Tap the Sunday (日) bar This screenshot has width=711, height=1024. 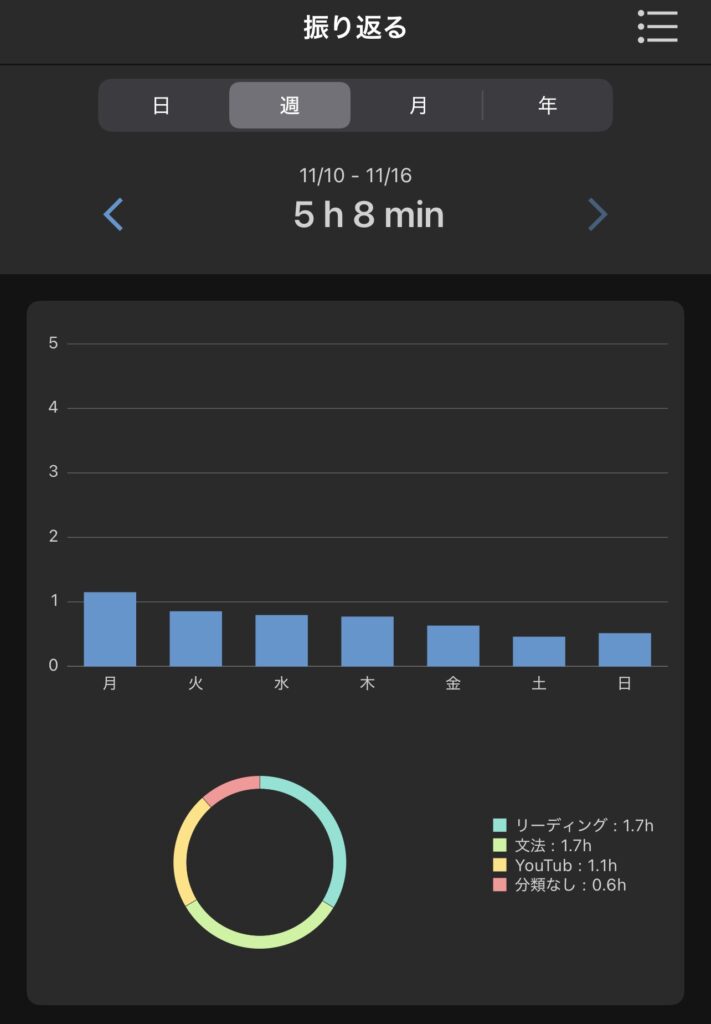coord(625,649)
